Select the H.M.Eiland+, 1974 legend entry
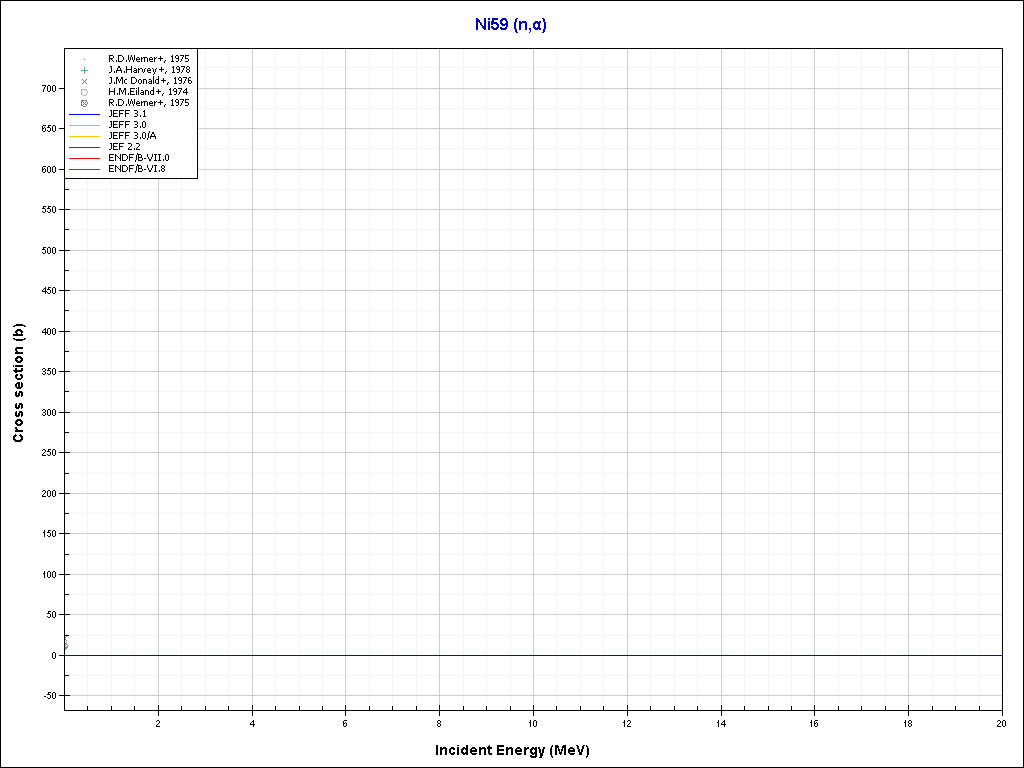1024x768 pixels. pos(148,92)
